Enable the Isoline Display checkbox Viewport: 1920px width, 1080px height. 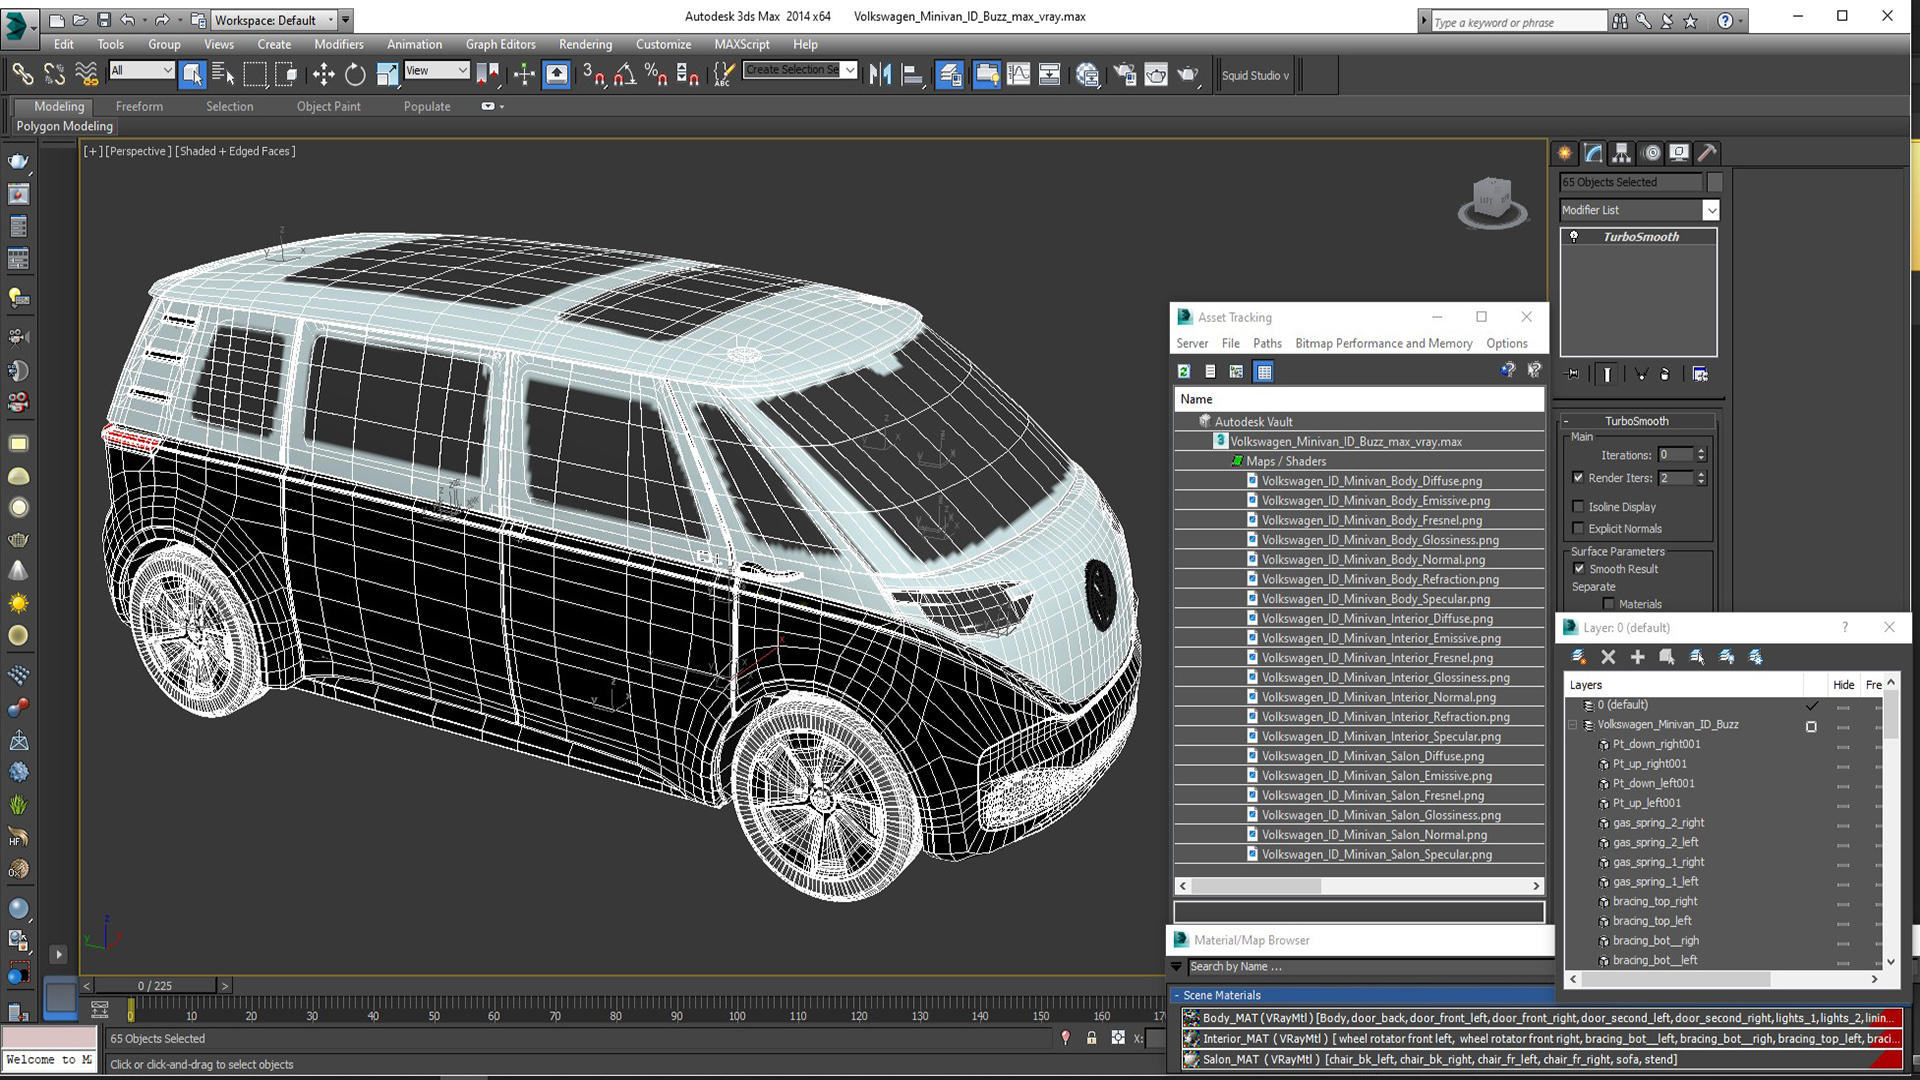(x=1578, y=507)
